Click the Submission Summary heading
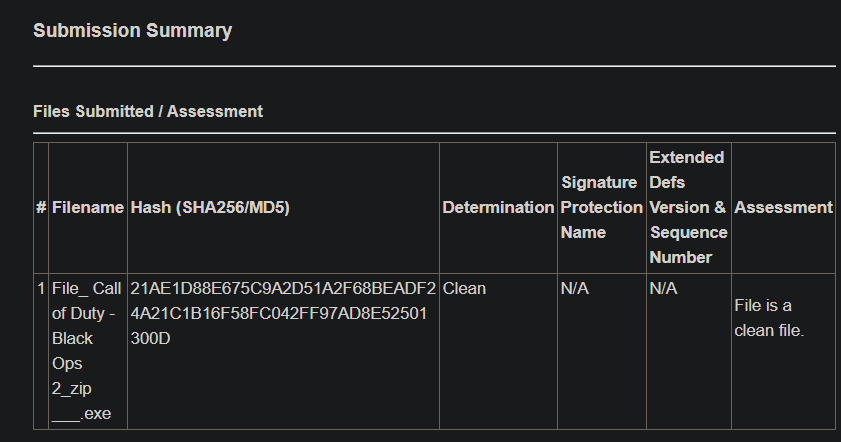 pos(132,30)
